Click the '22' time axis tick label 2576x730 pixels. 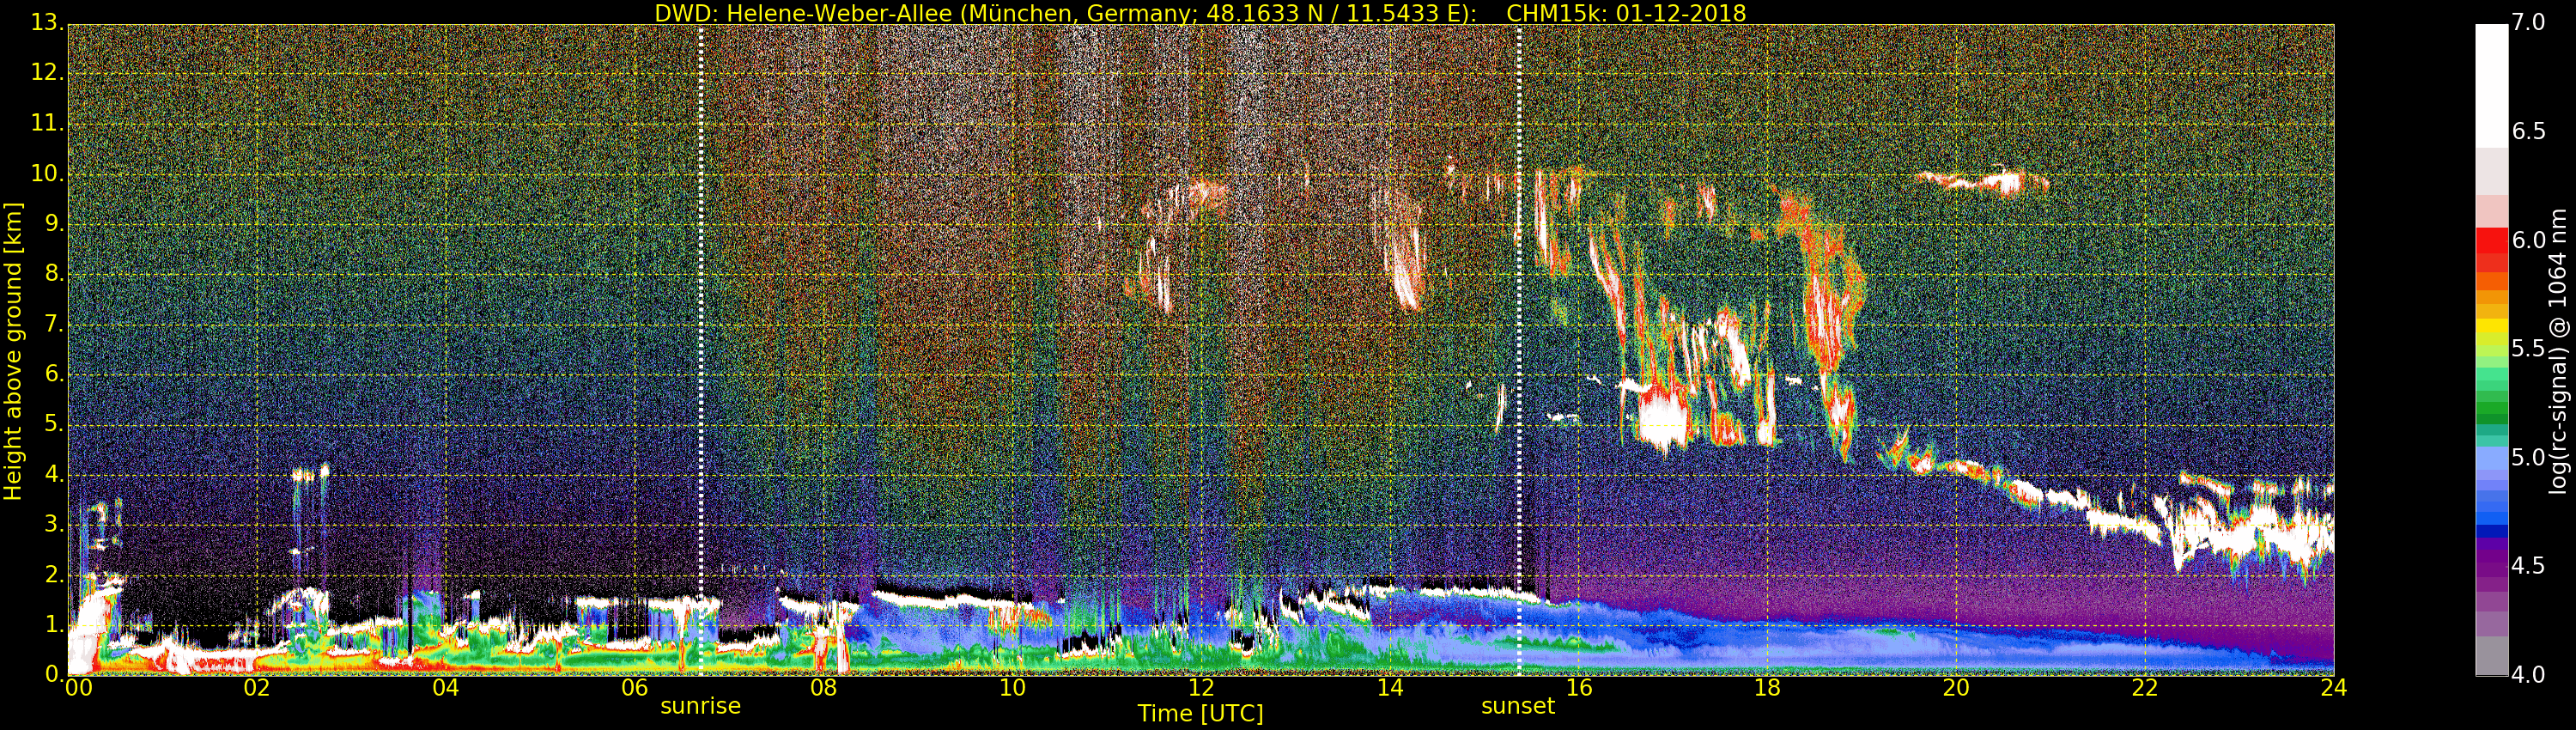coord(2145,688)
